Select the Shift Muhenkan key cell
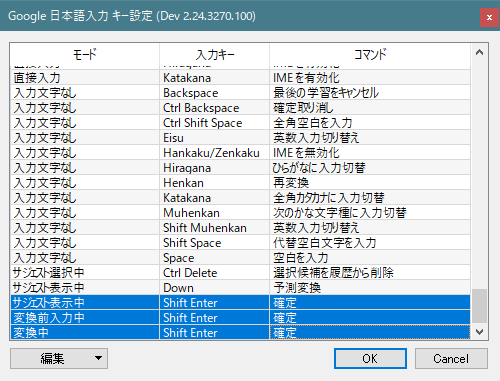 [x=214, y=228]
